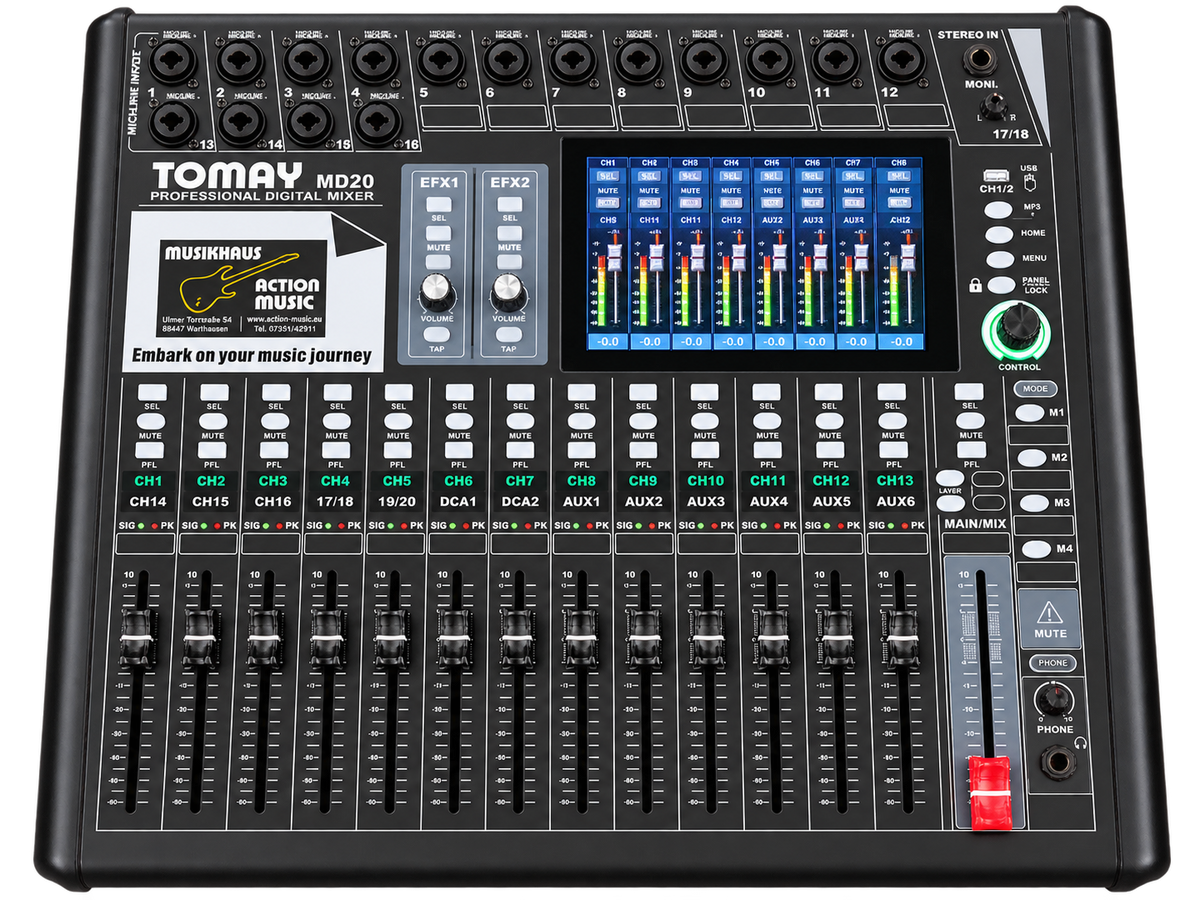Tap the CH1 SEL button on the touchscreen
Viewport: 1200px width, 900px height.
[x=608, y=175]
